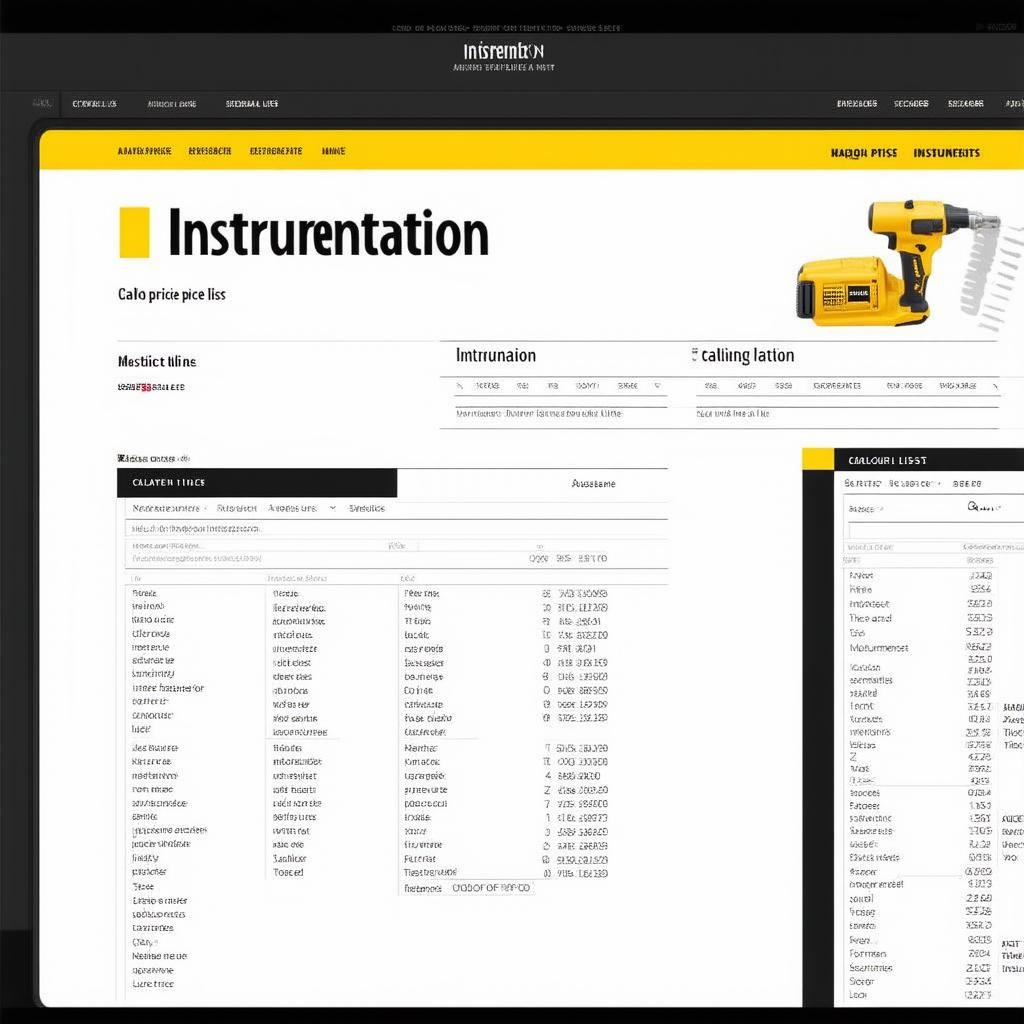Click the left arrow in Intrrunaion filter row
This screenshot has width=1024, height=1024.
[459, 385]
